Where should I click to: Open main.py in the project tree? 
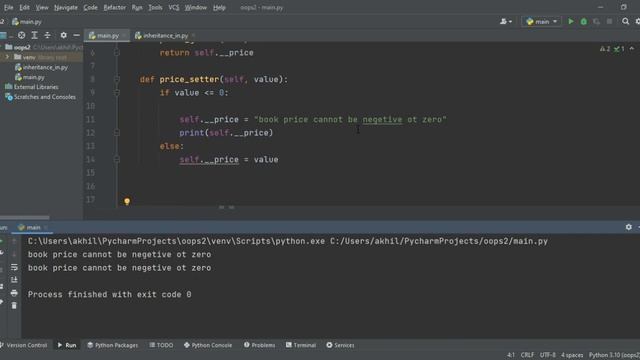(30, 77)
